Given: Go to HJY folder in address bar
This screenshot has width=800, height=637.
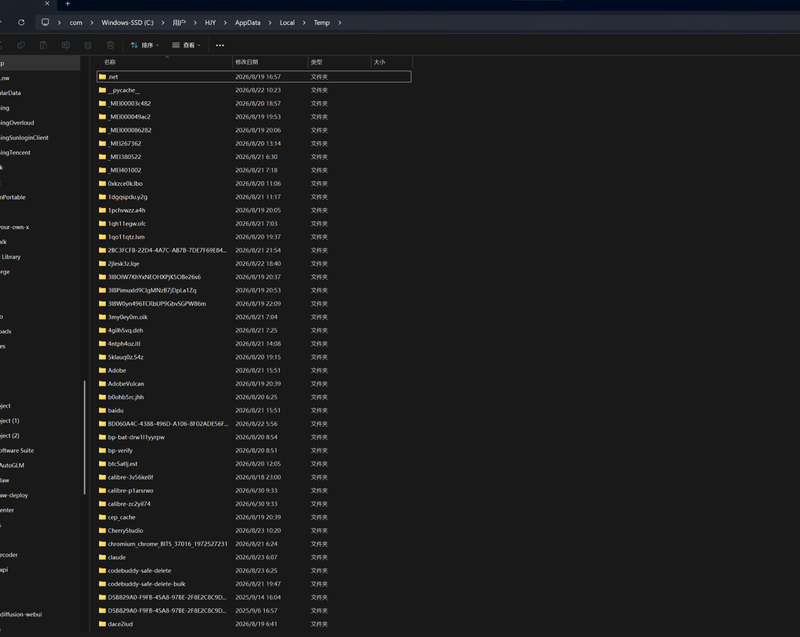Looking at the screenshot, I should coord(210,22).
